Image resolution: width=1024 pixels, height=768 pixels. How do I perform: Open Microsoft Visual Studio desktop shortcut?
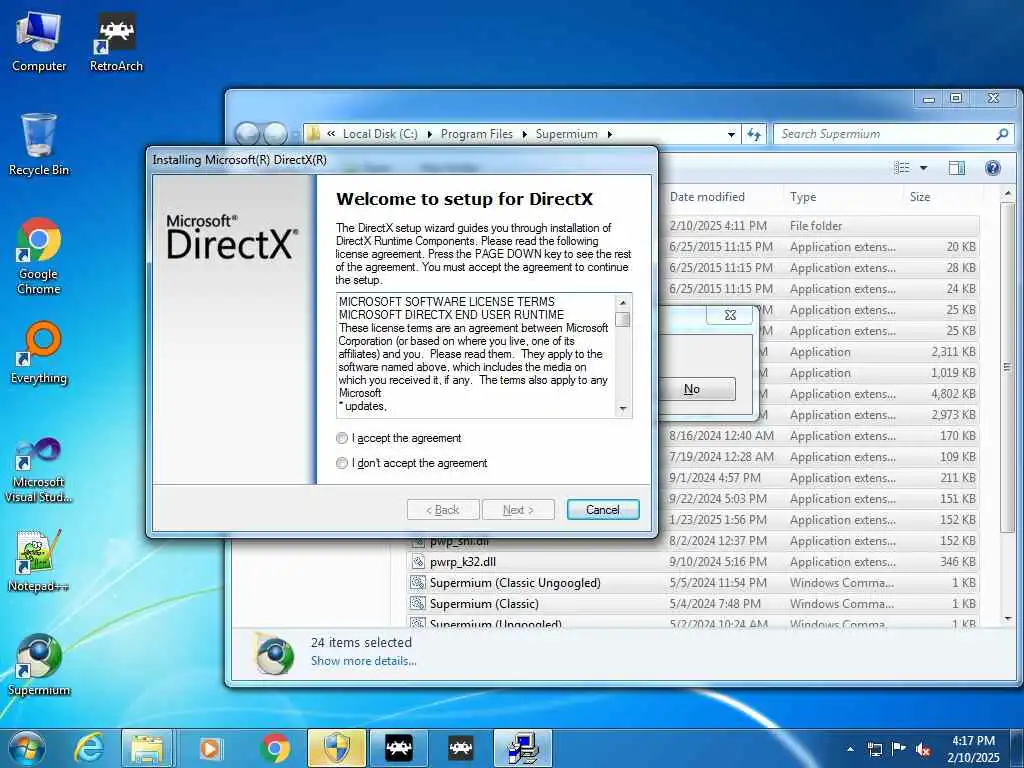(39, 470)
